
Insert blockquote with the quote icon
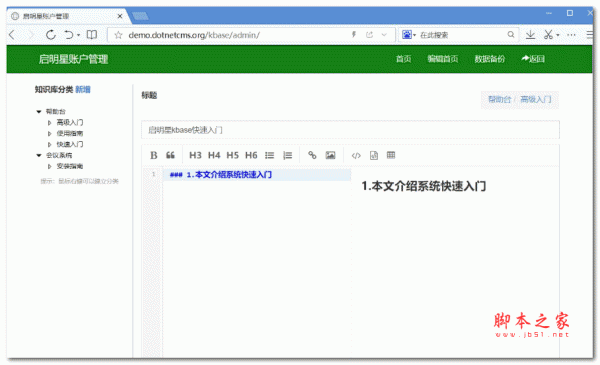(170, 155)
